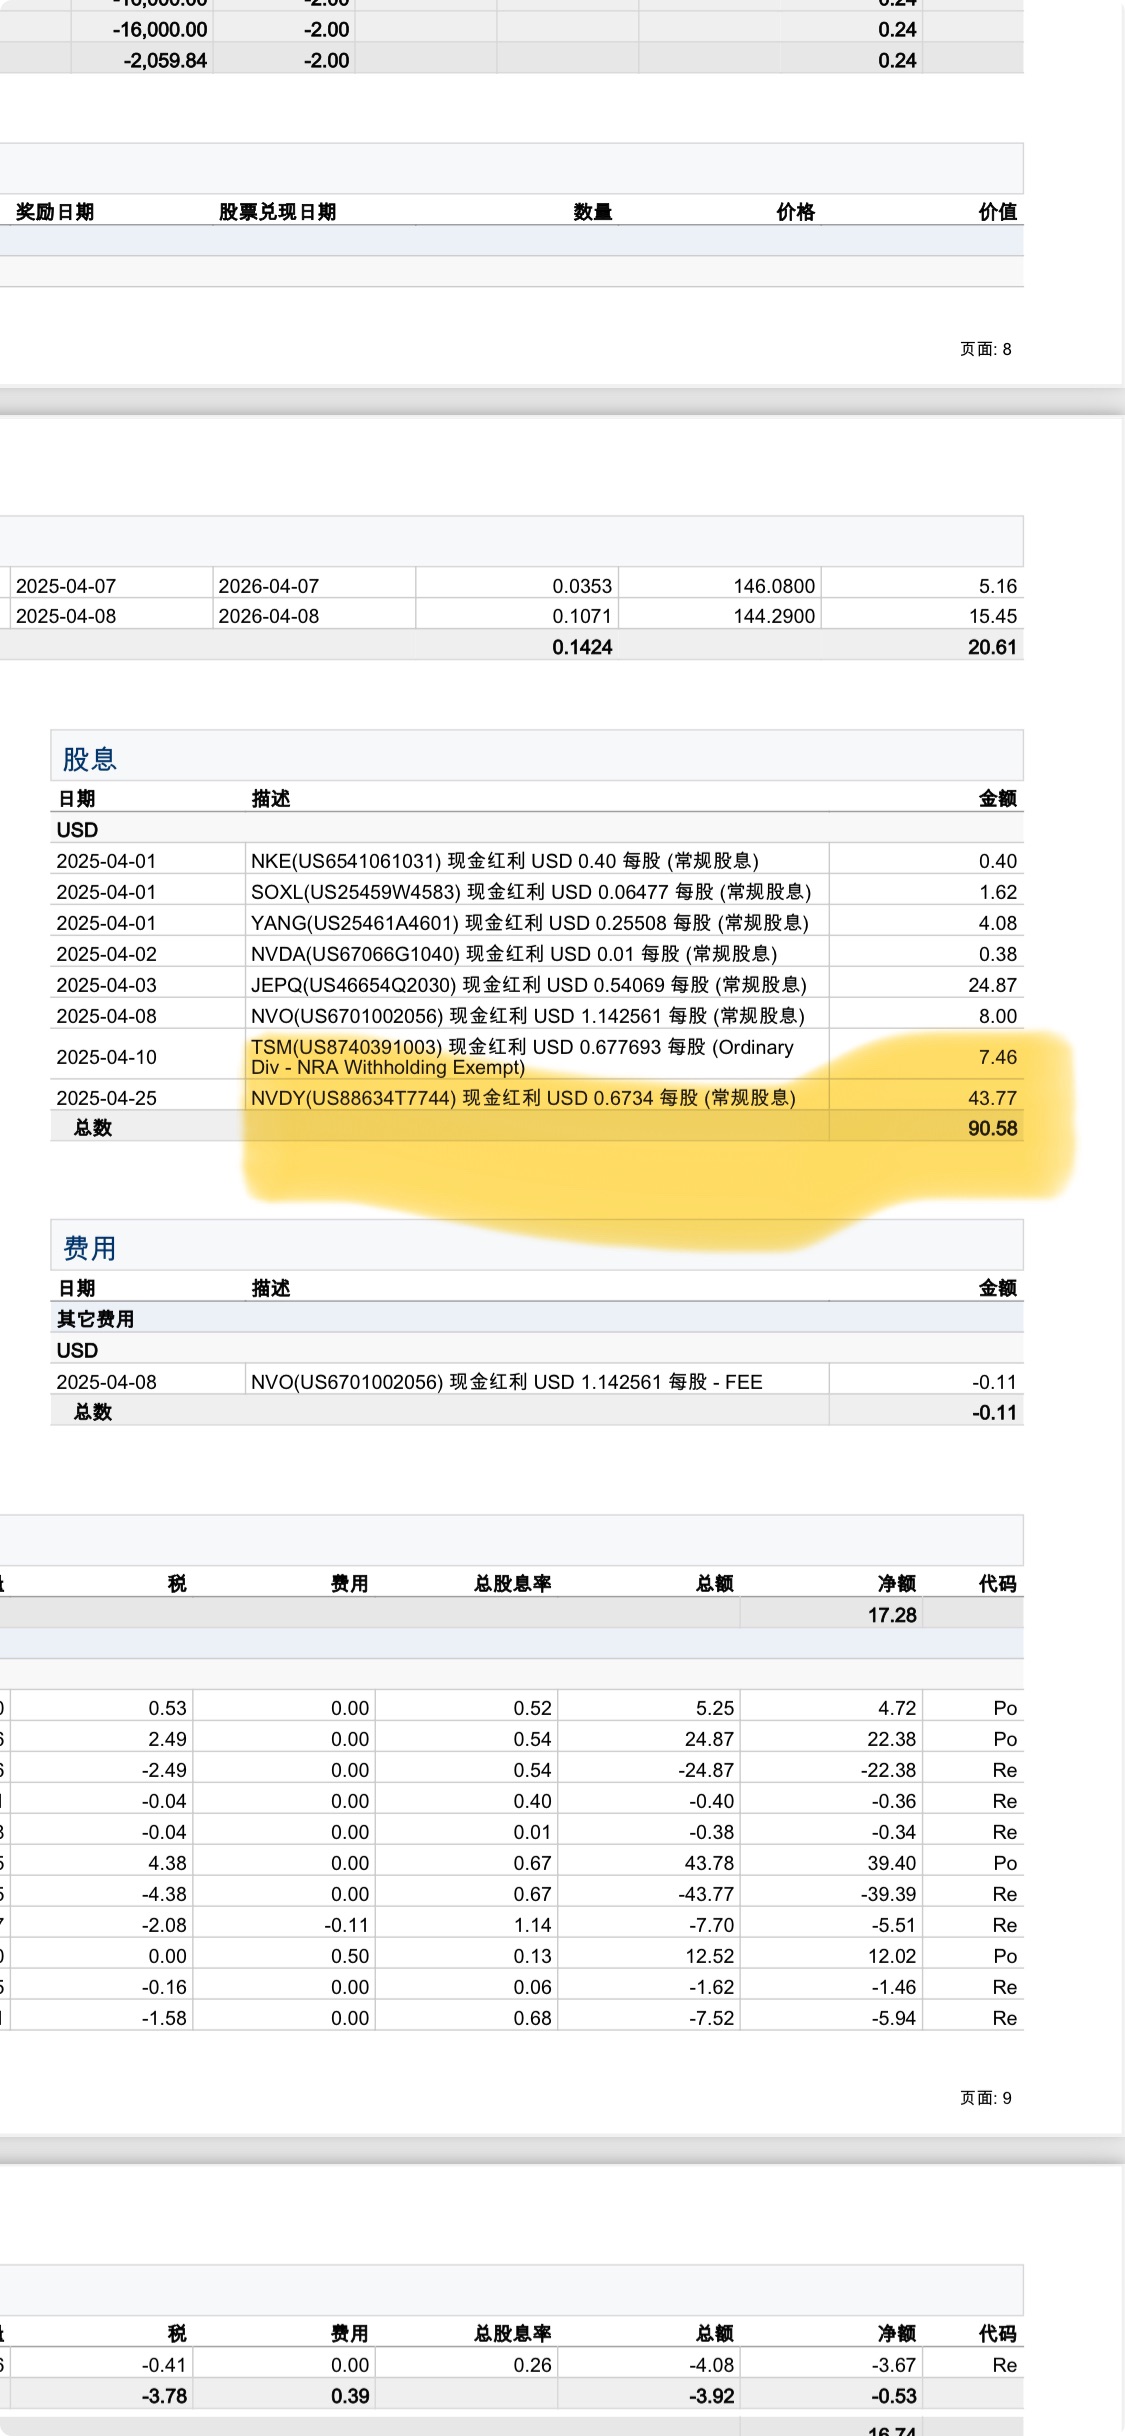1125x2436 pixels.
Task: Click the 奖励日期 column header
Action: coord(55,212)
